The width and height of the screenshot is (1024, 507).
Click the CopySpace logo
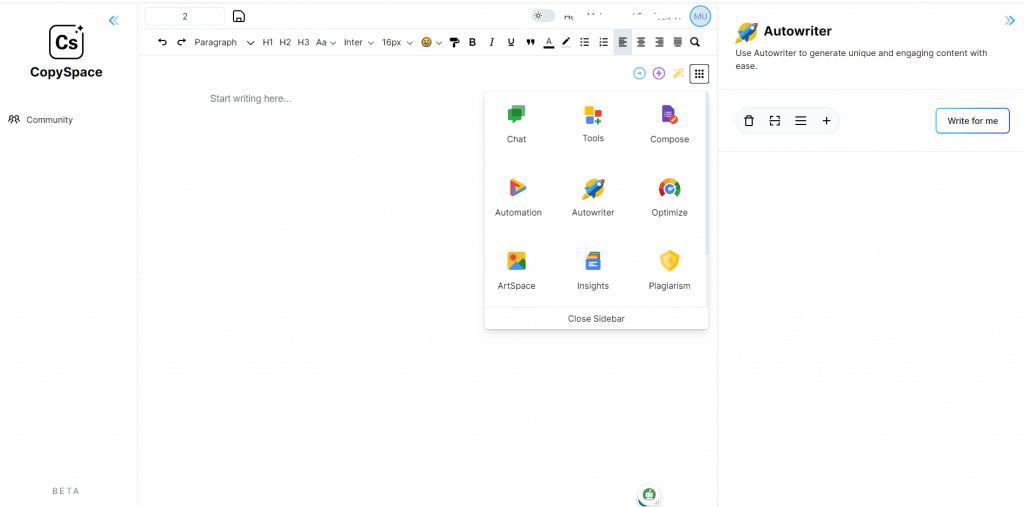tap(66, 52)
